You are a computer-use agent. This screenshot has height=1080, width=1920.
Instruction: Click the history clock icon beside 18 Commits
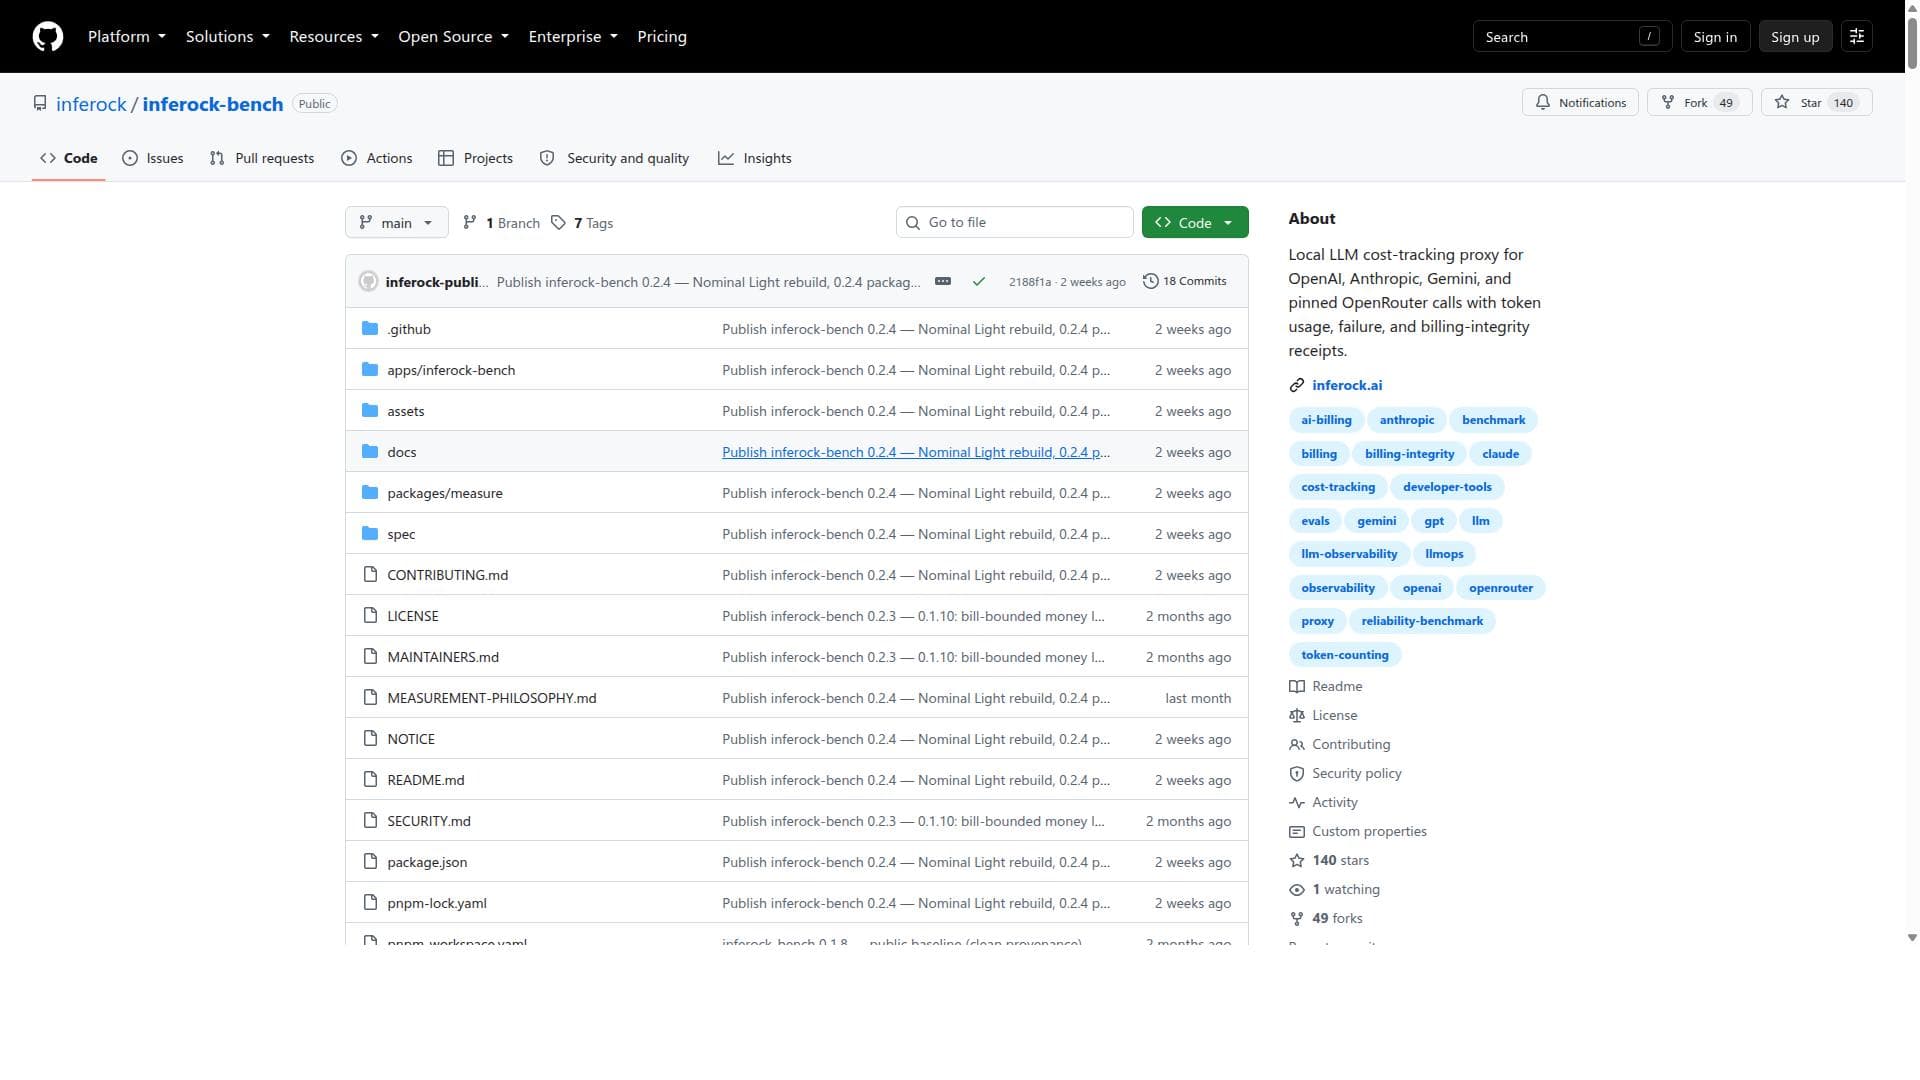(1151, 281)
